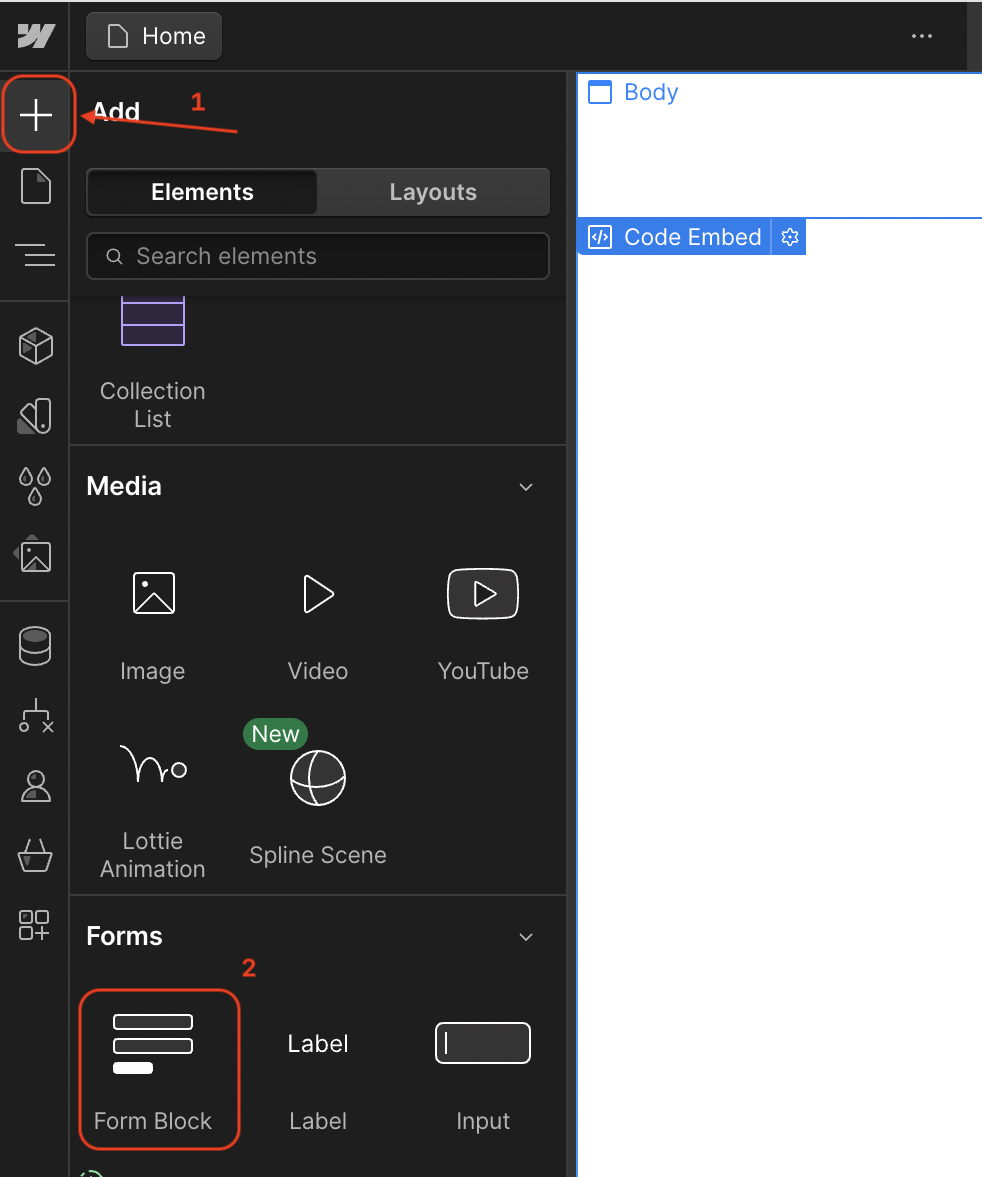Collapse the Media section
982x1177 pixels.
coord(527,487)
